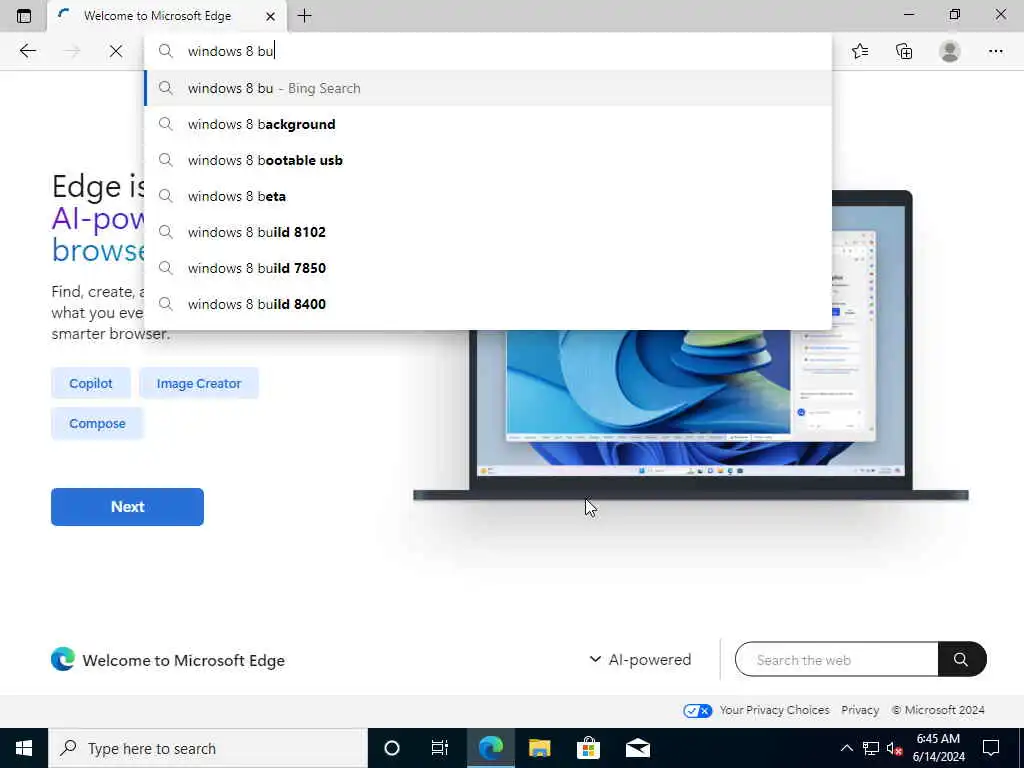
Task: Click the muted volume tray icon
Action: coord(895,748)
